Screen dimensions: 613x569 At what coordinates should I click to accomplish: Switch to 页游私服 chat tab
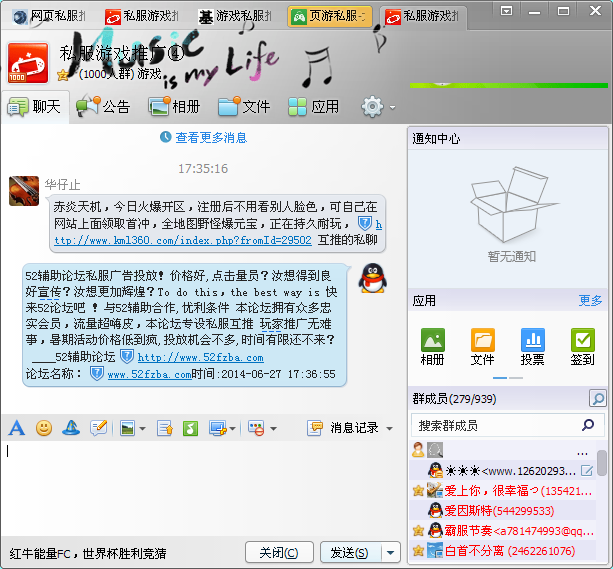[x=330, y=16]
